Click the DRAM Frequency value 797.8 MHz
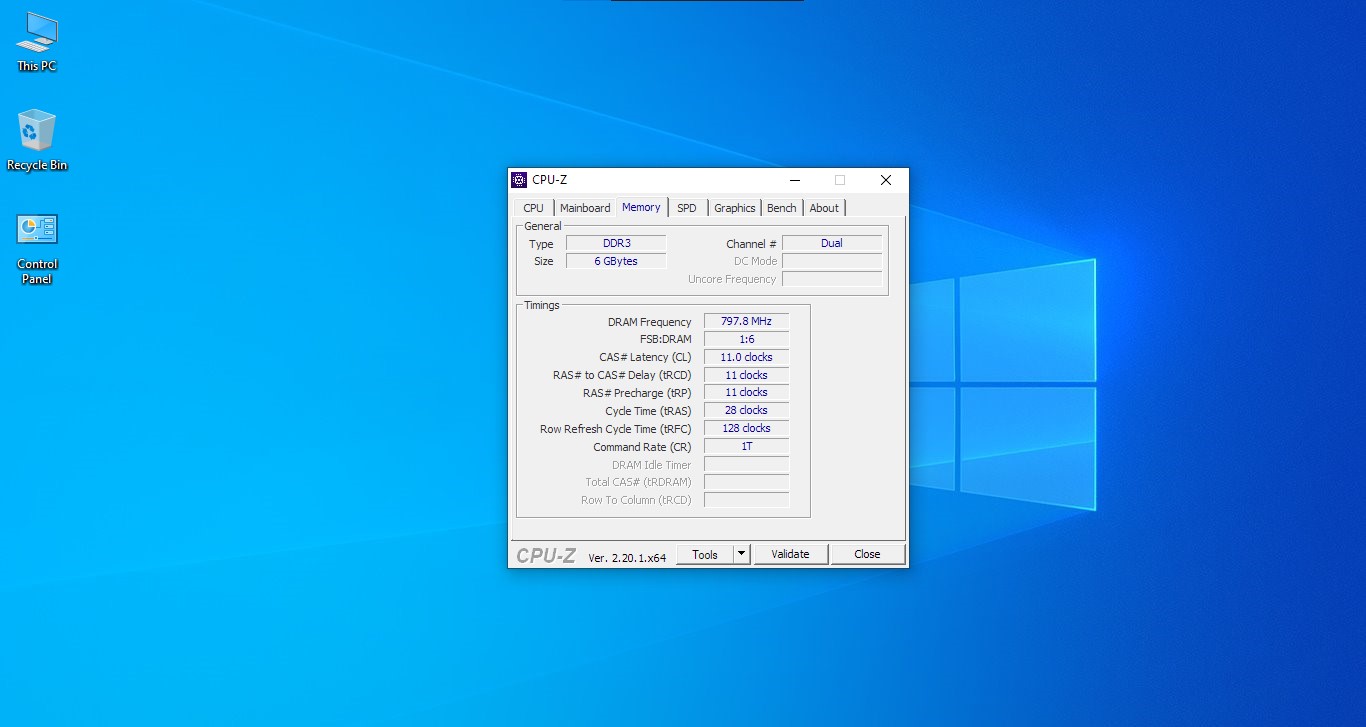This screenshot has height=727, width=1366. (747, 321)
